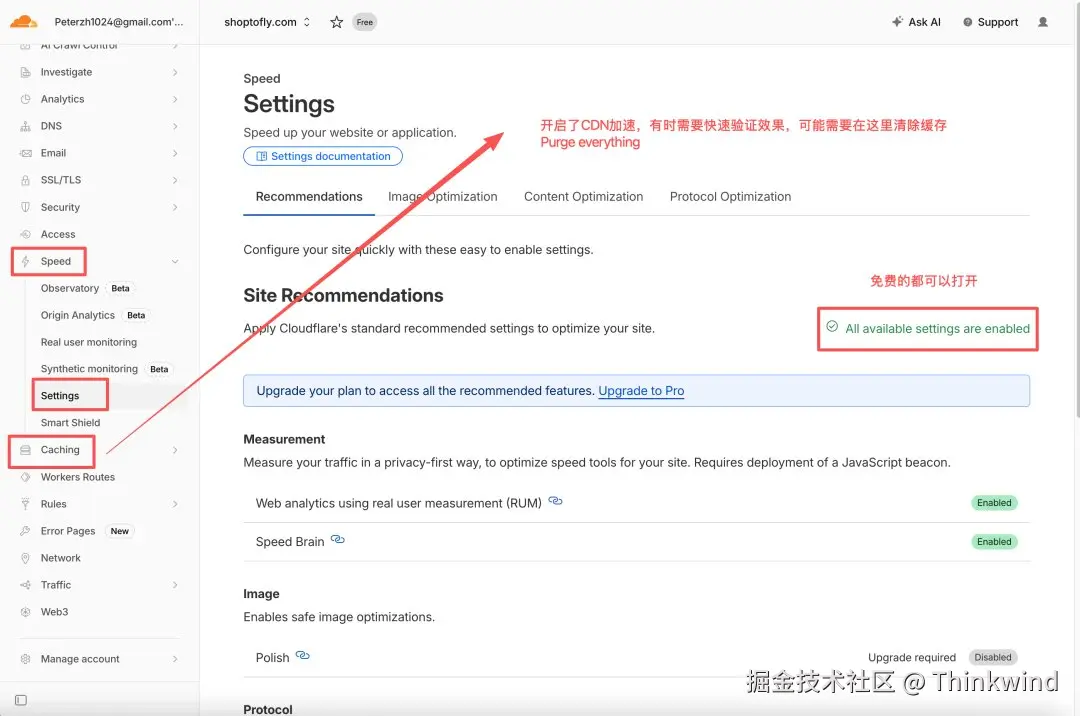The image size is (1080, 716).
Task: Open Origin Analytics under Speed
Action: click(x=78, y=315)
